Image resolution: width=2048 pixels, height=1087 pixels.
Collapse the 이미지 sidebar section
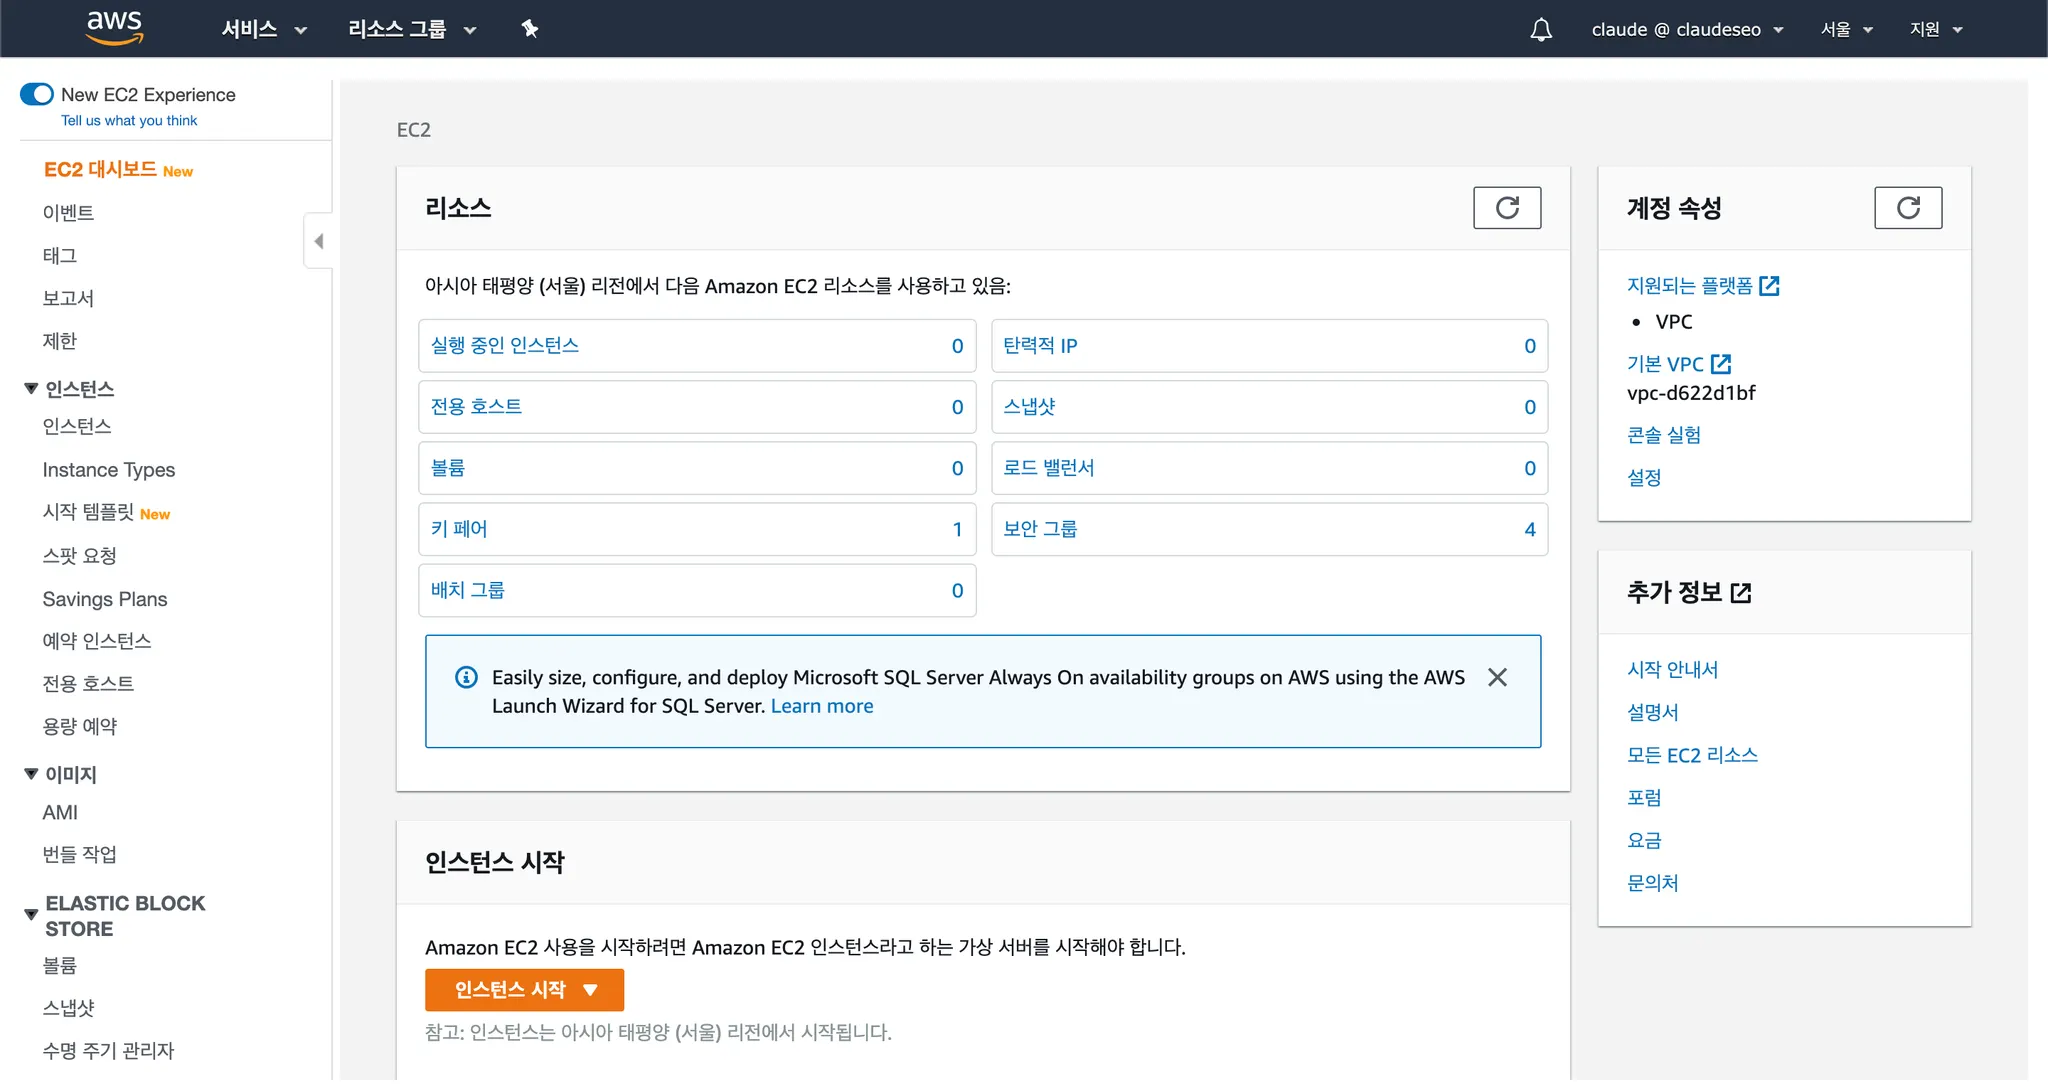[x=31, y=774]
